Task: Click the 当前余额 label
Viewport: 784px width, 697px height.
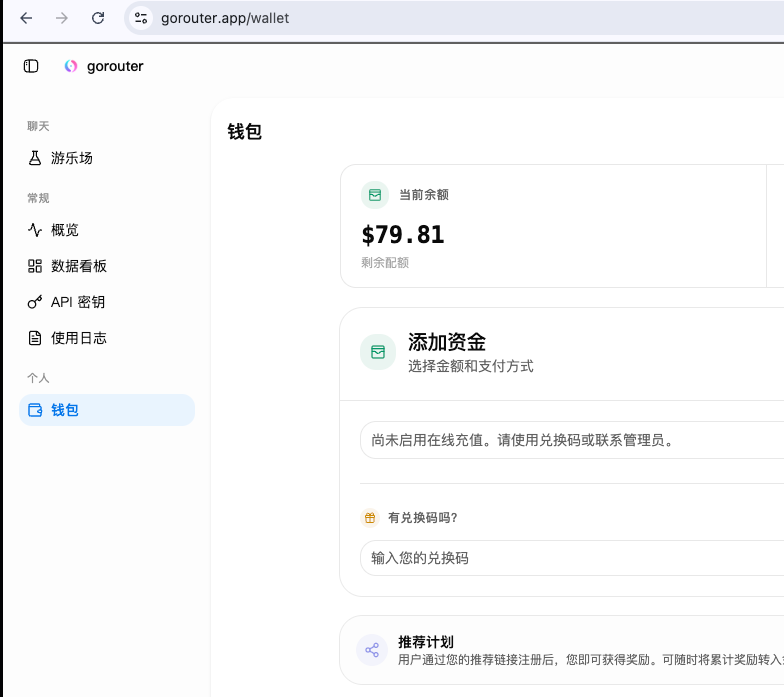Action: 424,194
